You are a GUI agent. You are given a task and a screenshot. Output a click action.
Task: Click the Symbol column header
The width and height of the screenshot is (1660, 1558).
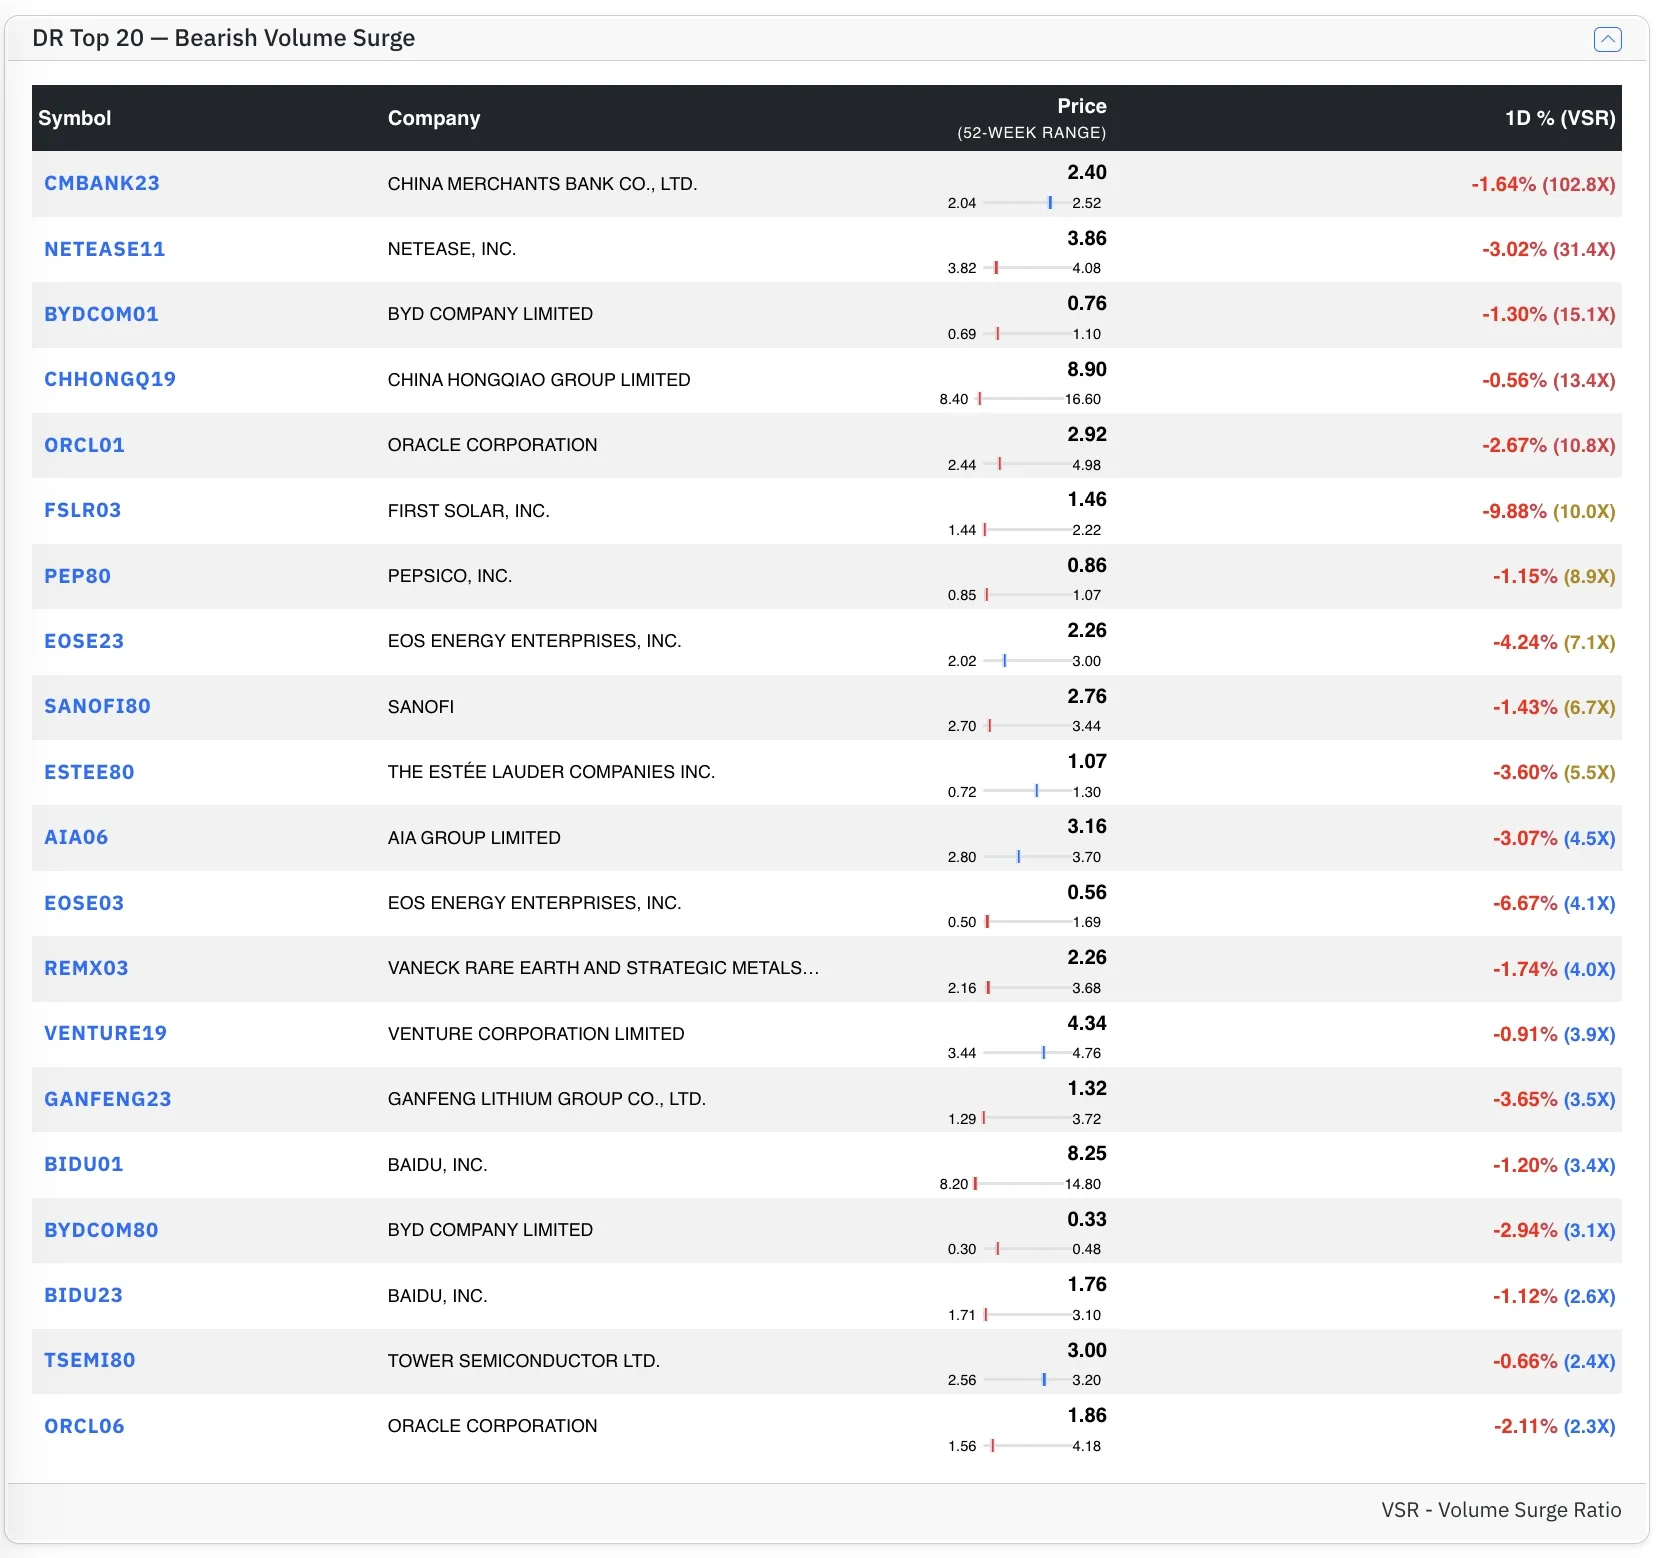pos(74,118)
